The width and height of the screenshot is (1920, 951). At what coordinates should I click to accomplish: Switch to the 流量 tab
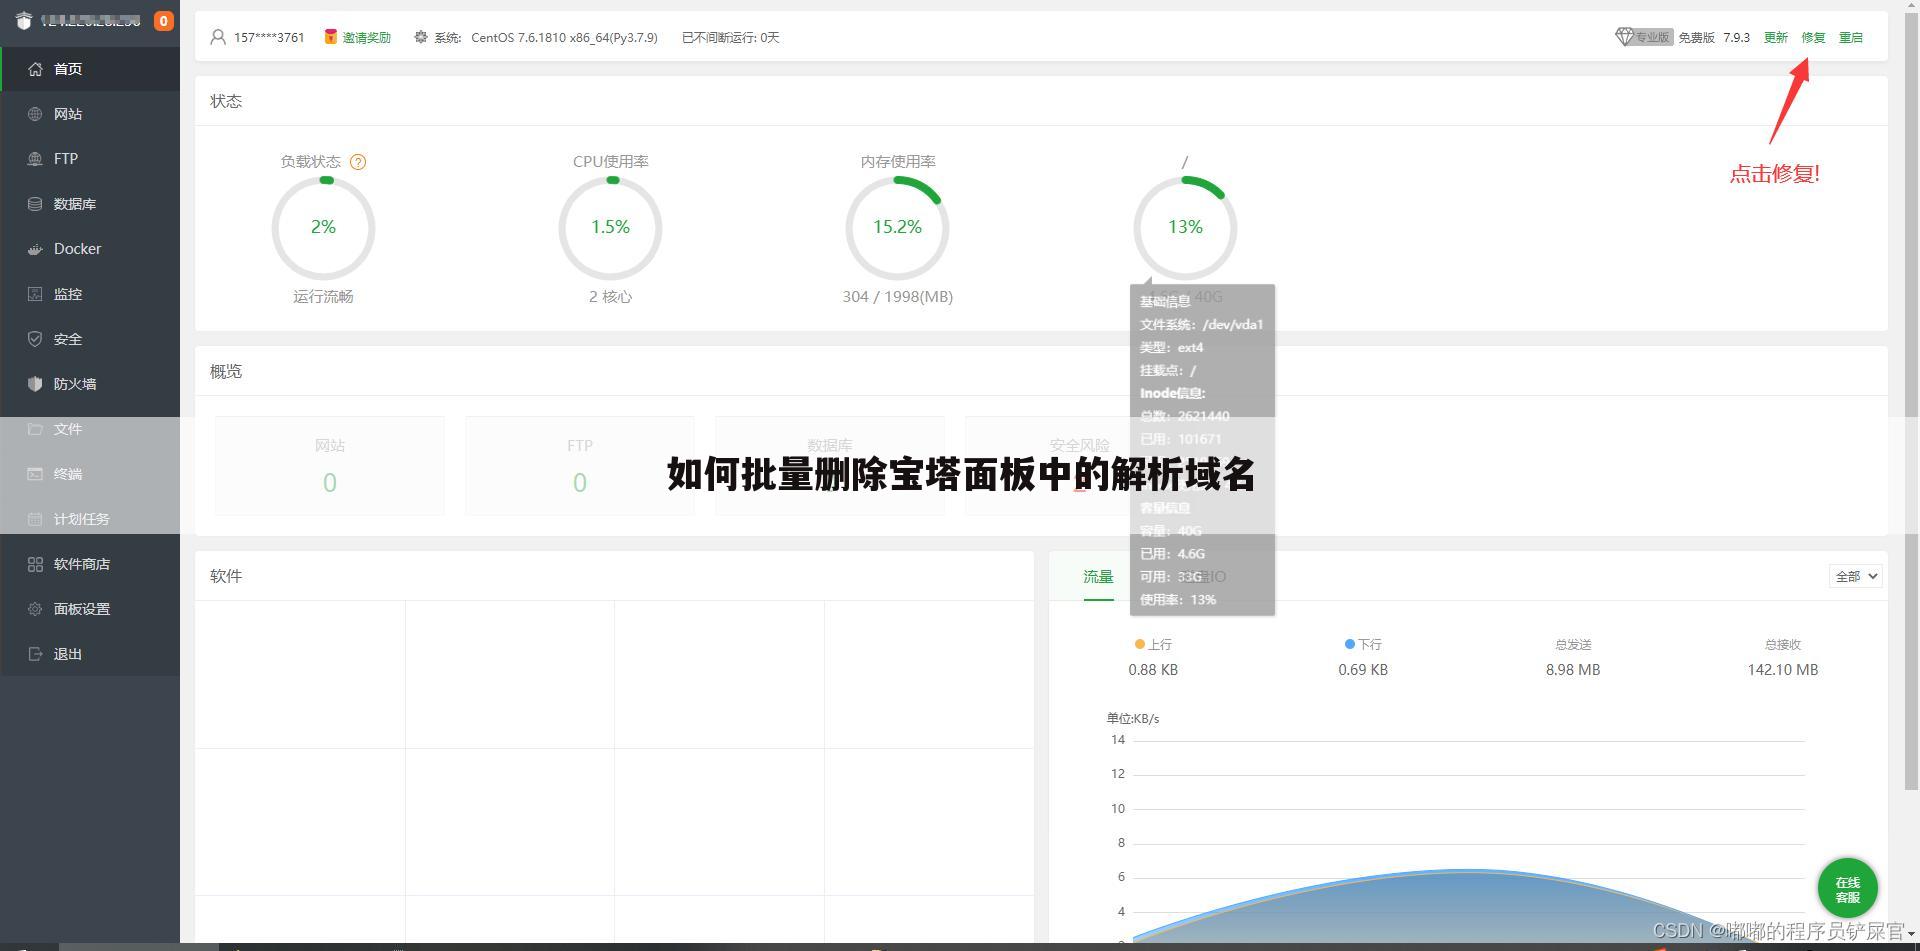point(1098,577)
